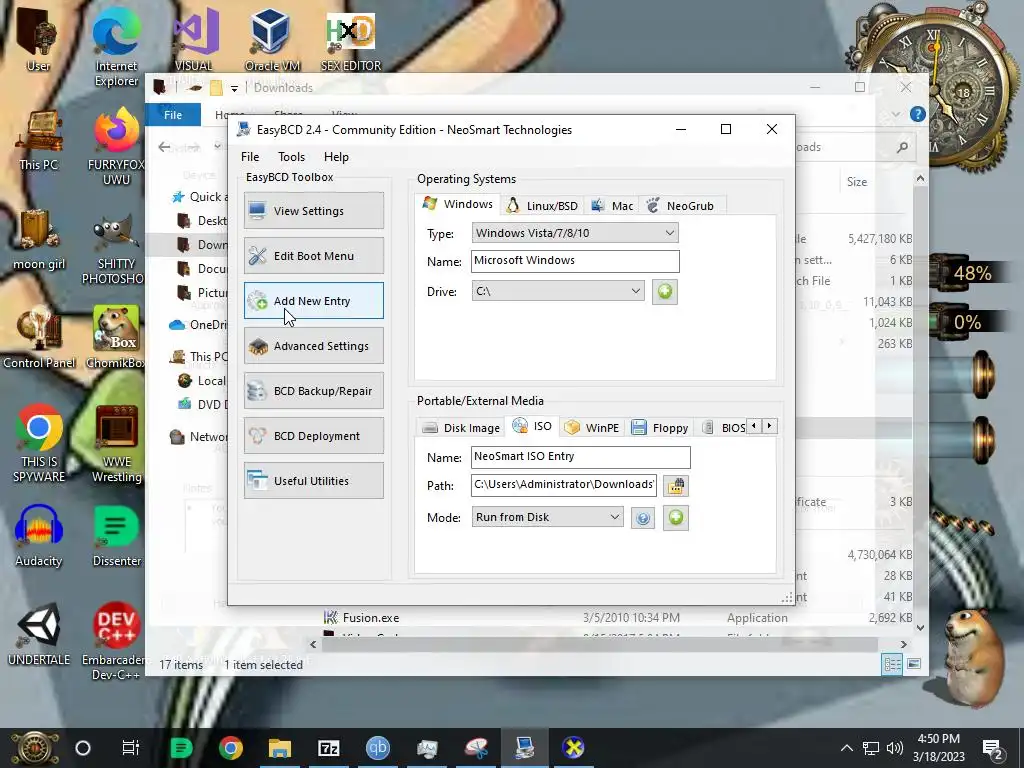Select the ISO media tab
Screen dimensions: 1024x768
pyautogui.click(x=532, y=426)
